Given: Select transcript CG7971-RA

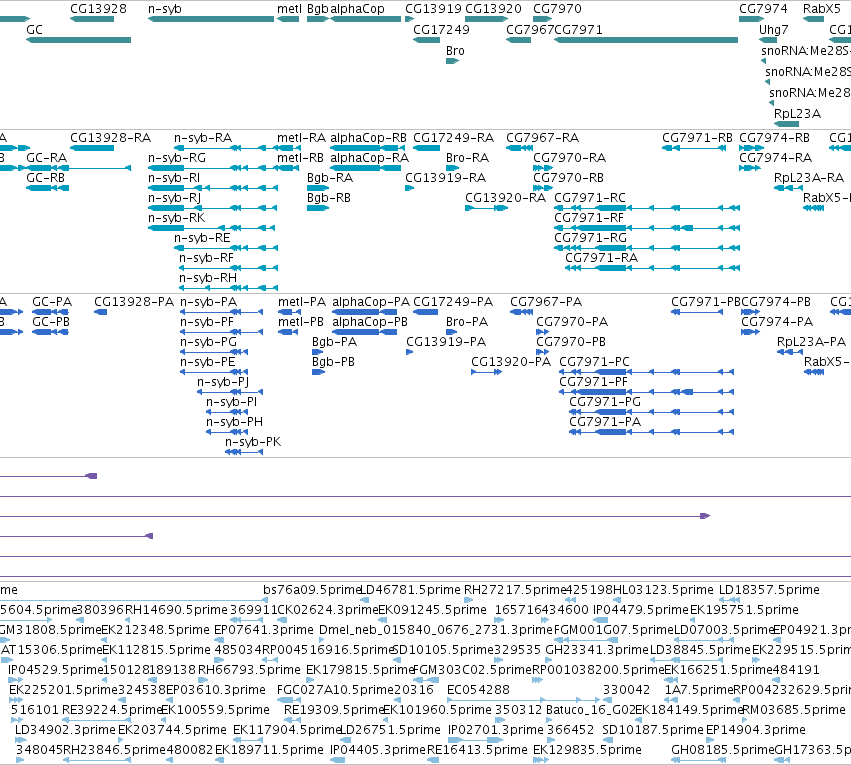Looking at the screenshot, I should coord(601,258).
